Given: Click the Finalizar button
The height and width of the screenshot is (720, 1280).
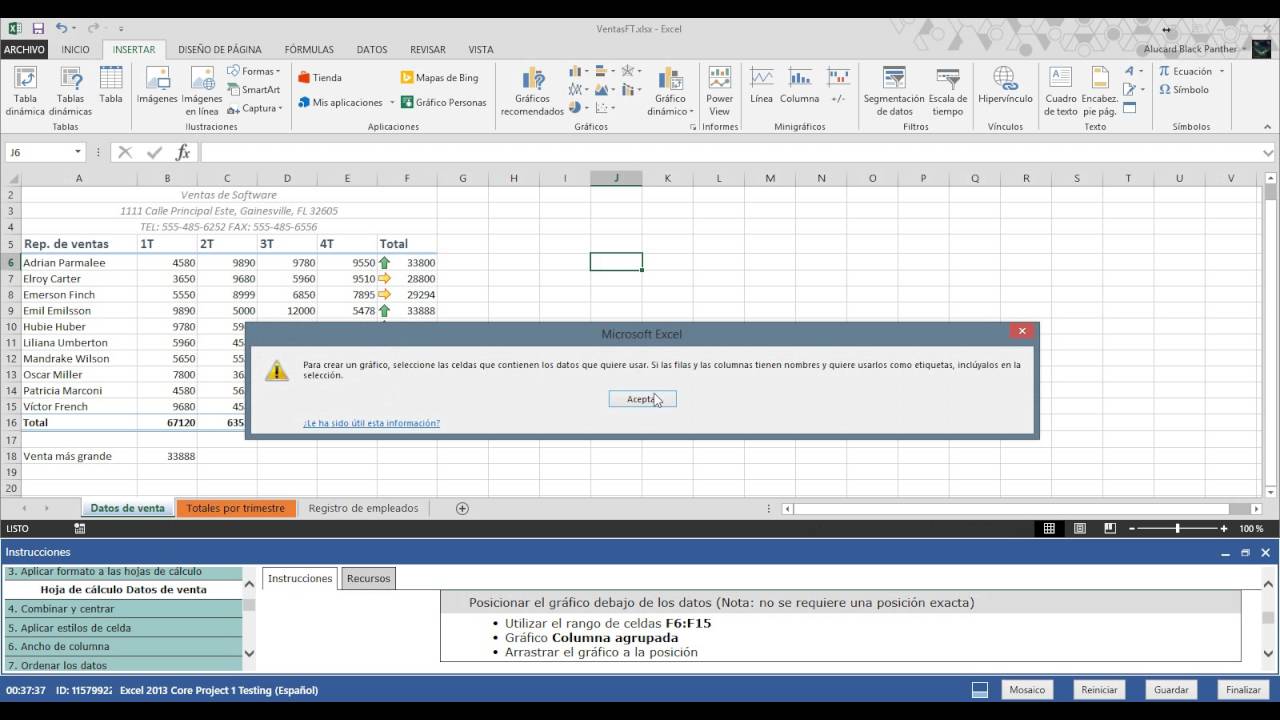Looking at the screenshot, I should pos(1244,690).
